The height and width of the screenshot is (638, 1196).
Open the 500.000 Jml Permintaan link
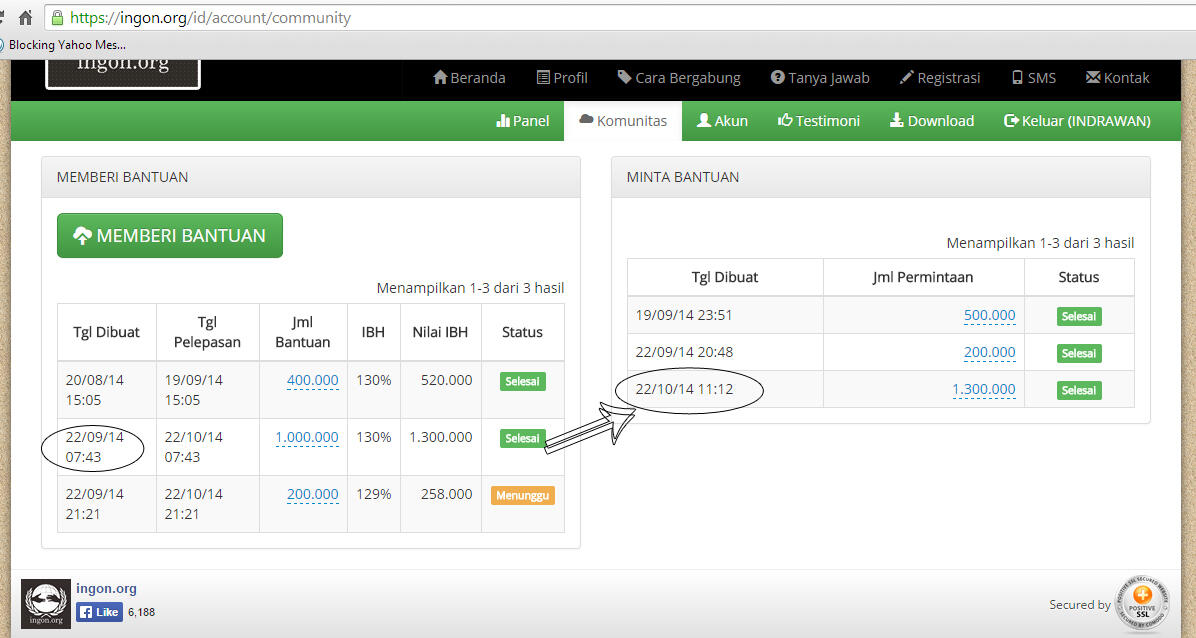pyautogui.click(x=989, y=315)
